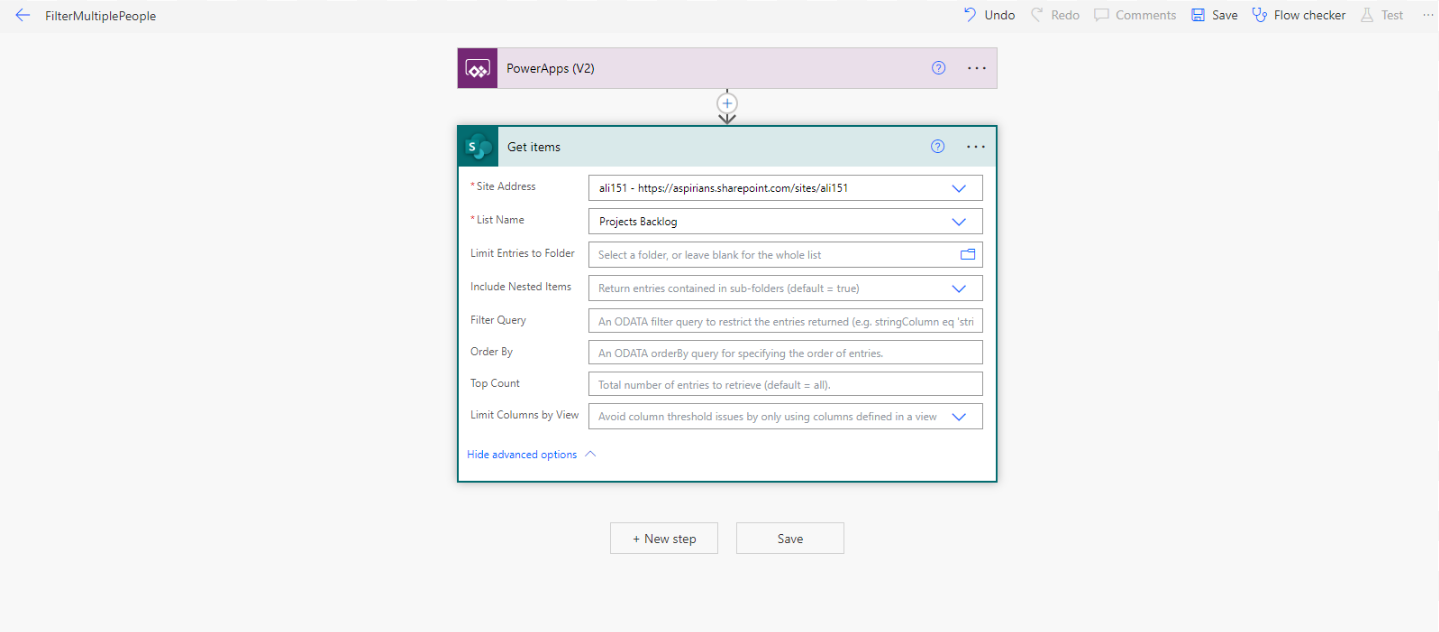Click the Site Address label

[x=505, y=186]
